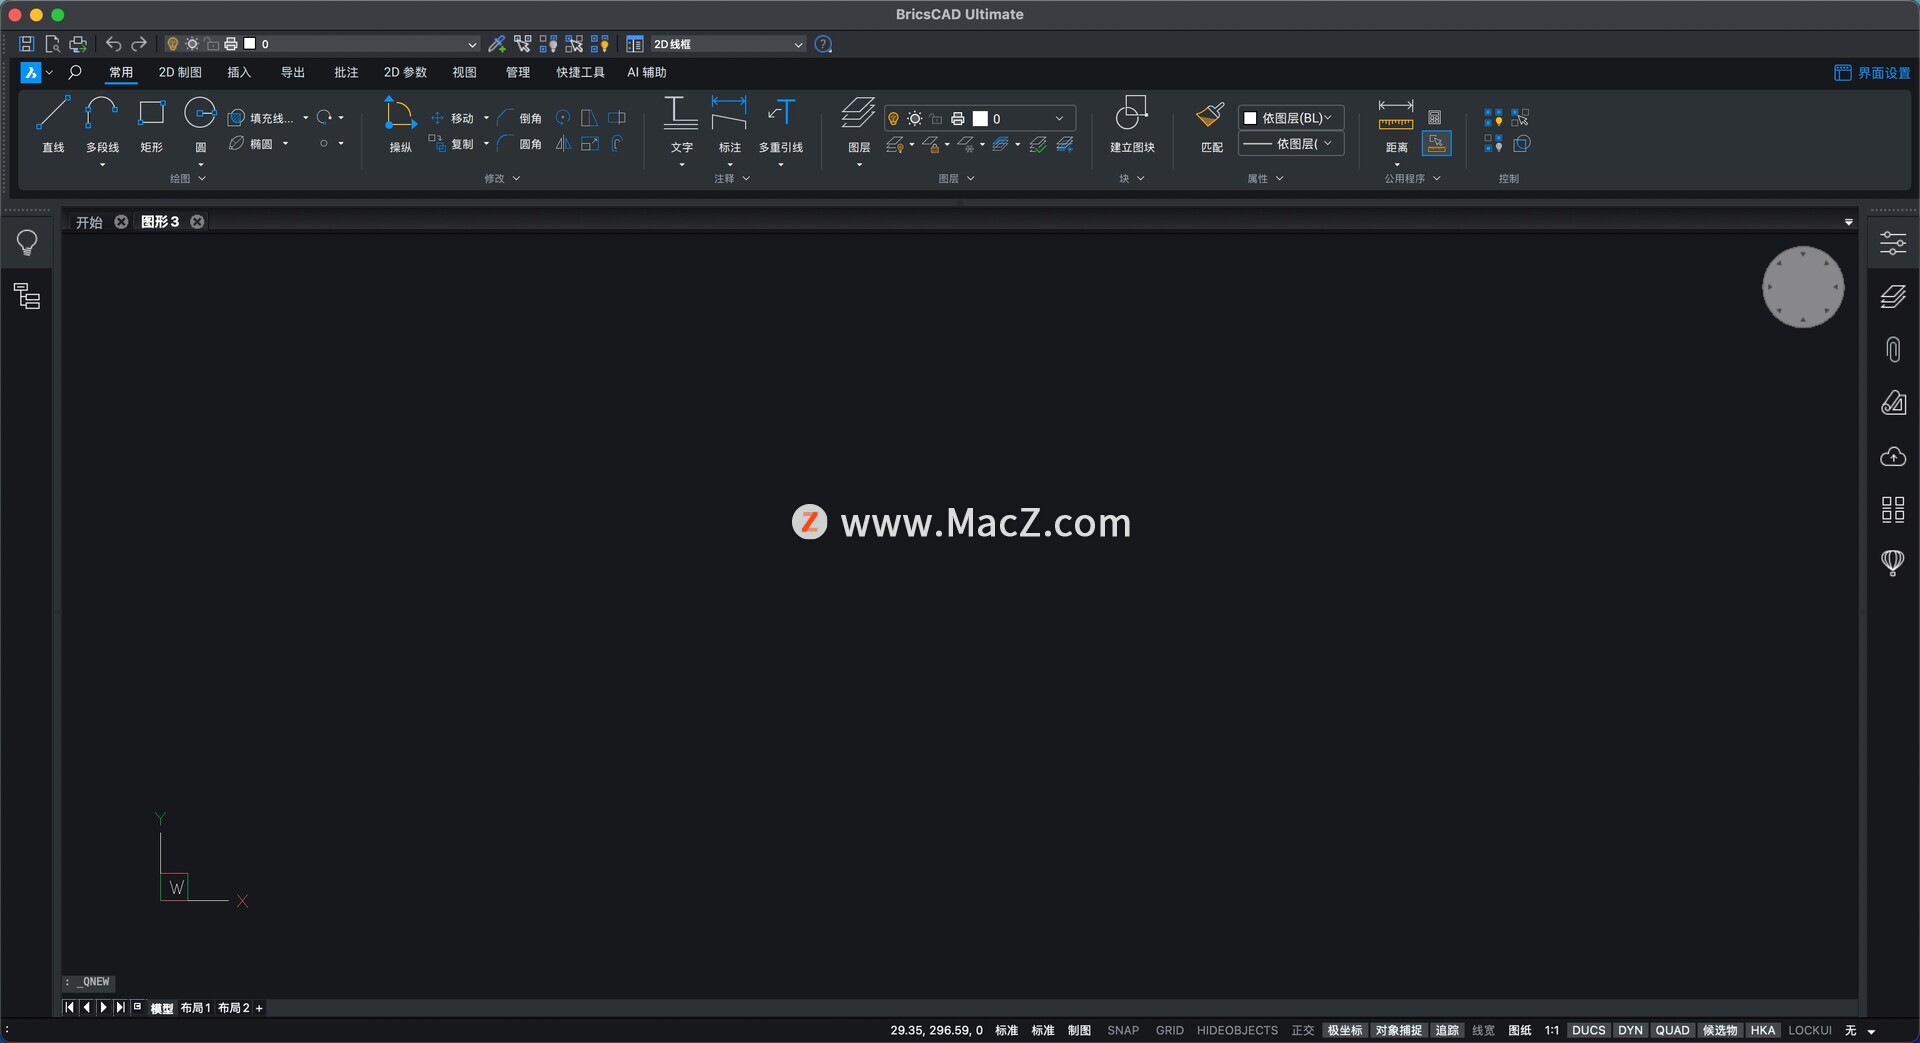Expand the 修改 panel group
The image size is (1920, 1043).
tap(502, 179)
